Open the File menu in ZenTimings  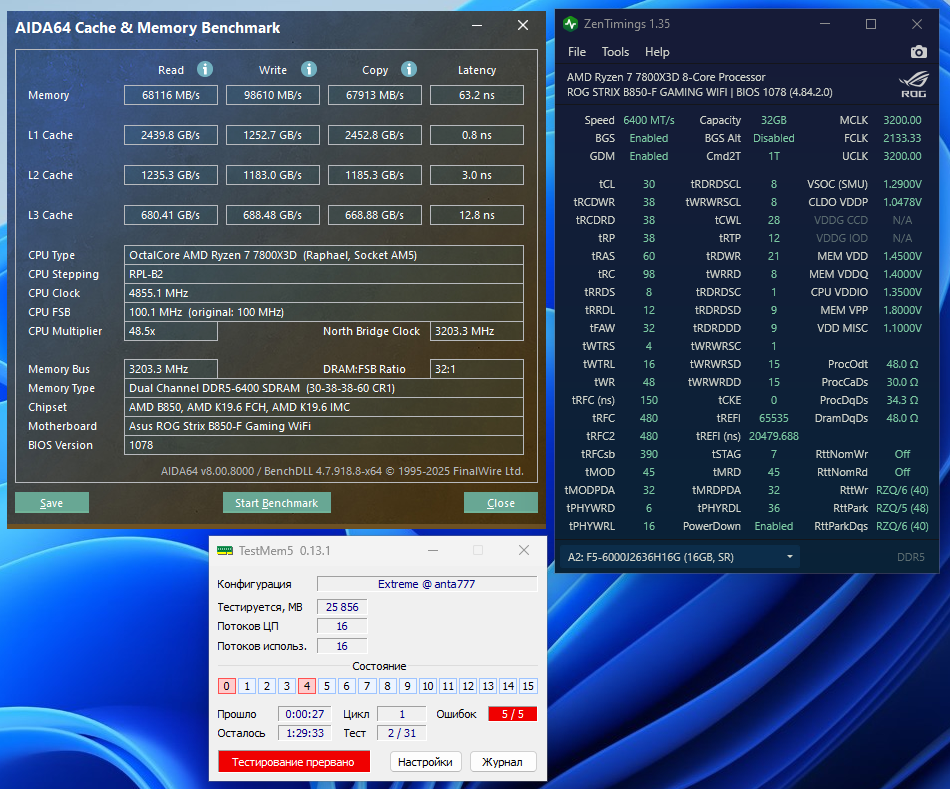pos(577,52)
